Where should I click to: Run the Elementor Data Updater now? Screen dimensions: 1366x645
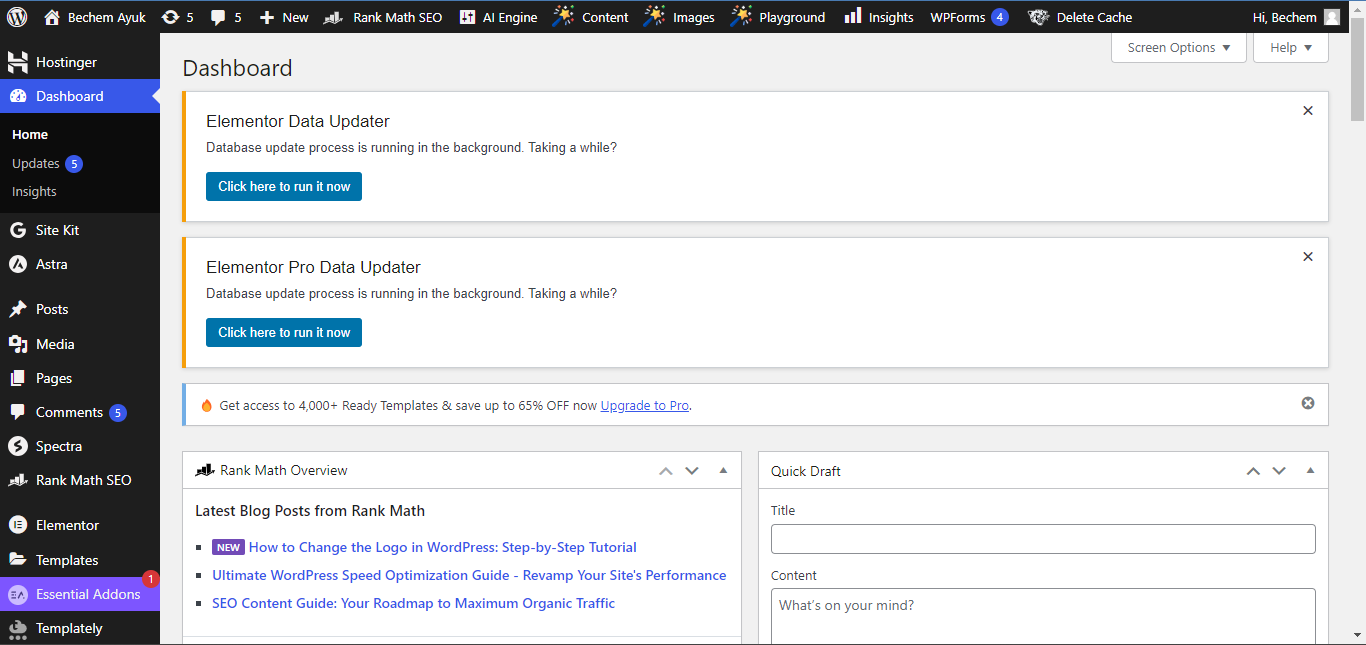pyautogui.click(x=284, y=186)
